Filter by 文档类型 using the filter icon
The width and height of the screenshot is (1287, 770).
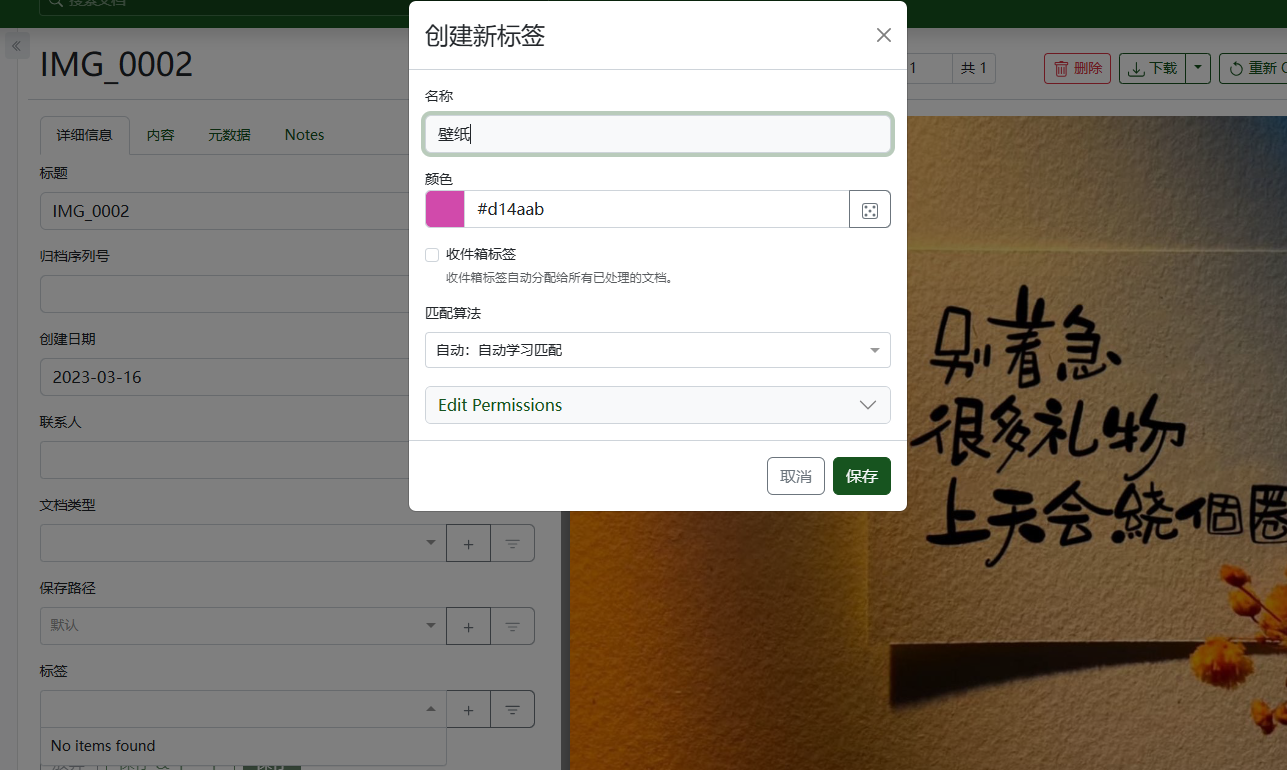(x=512, y=543)
